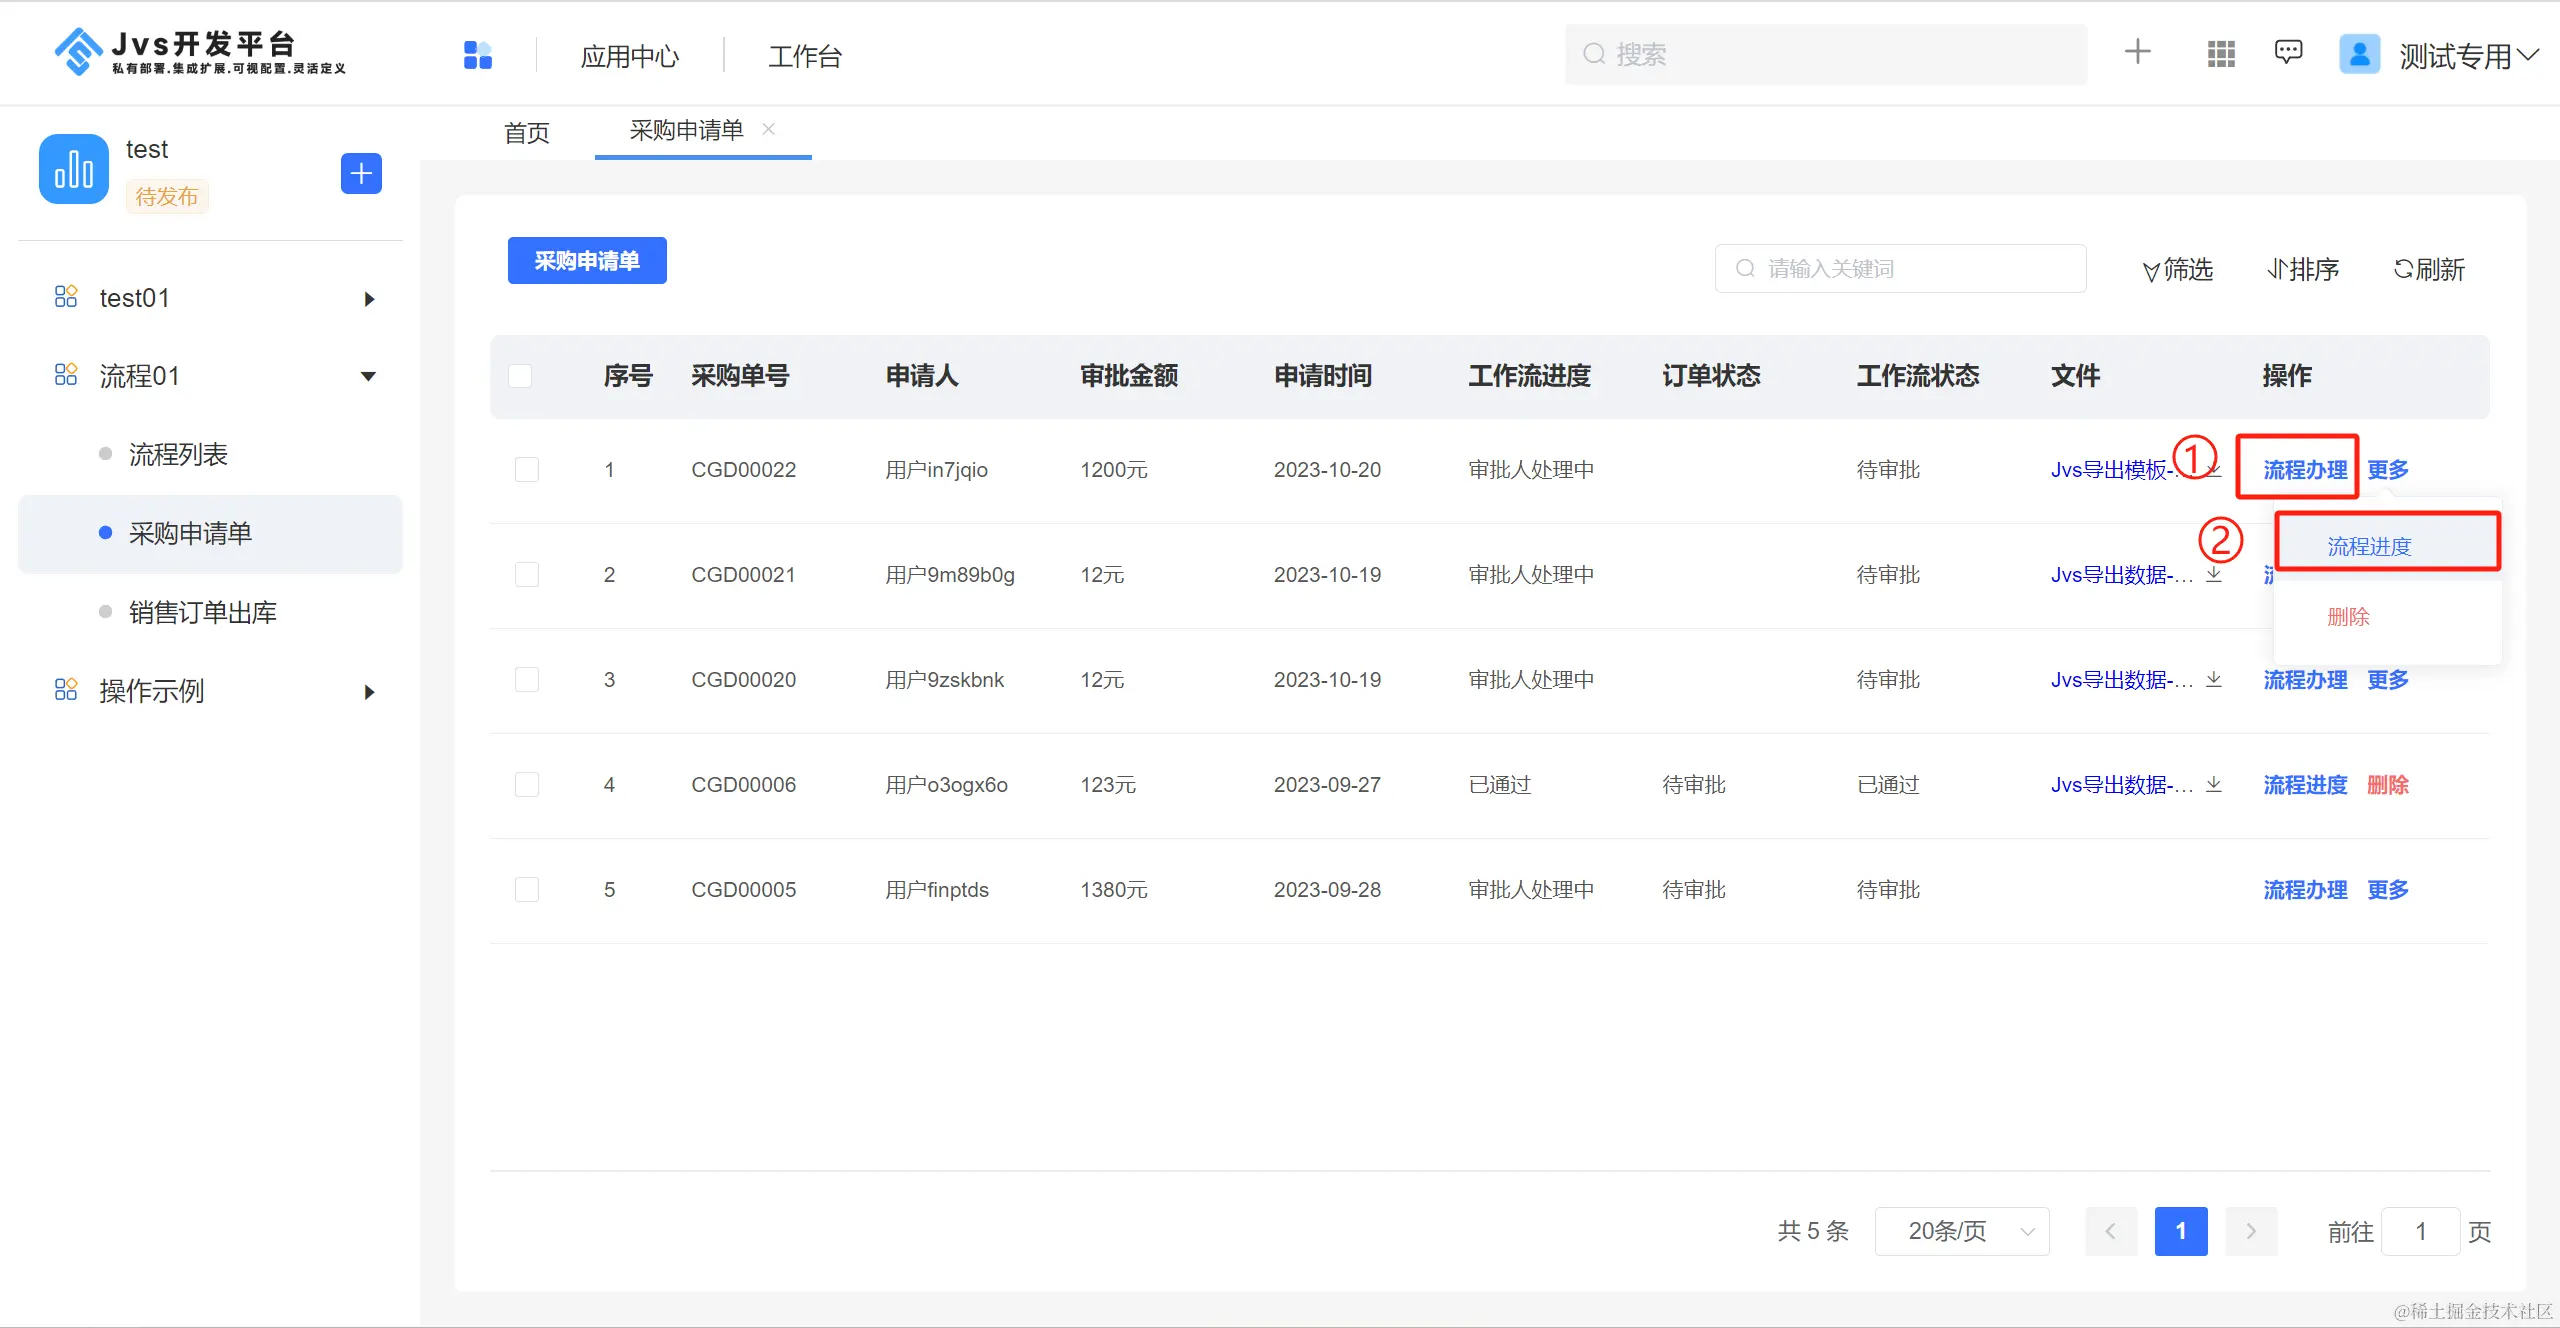
Task: Toggle the select-all header checkbox
Action: (x=520, y=376)
